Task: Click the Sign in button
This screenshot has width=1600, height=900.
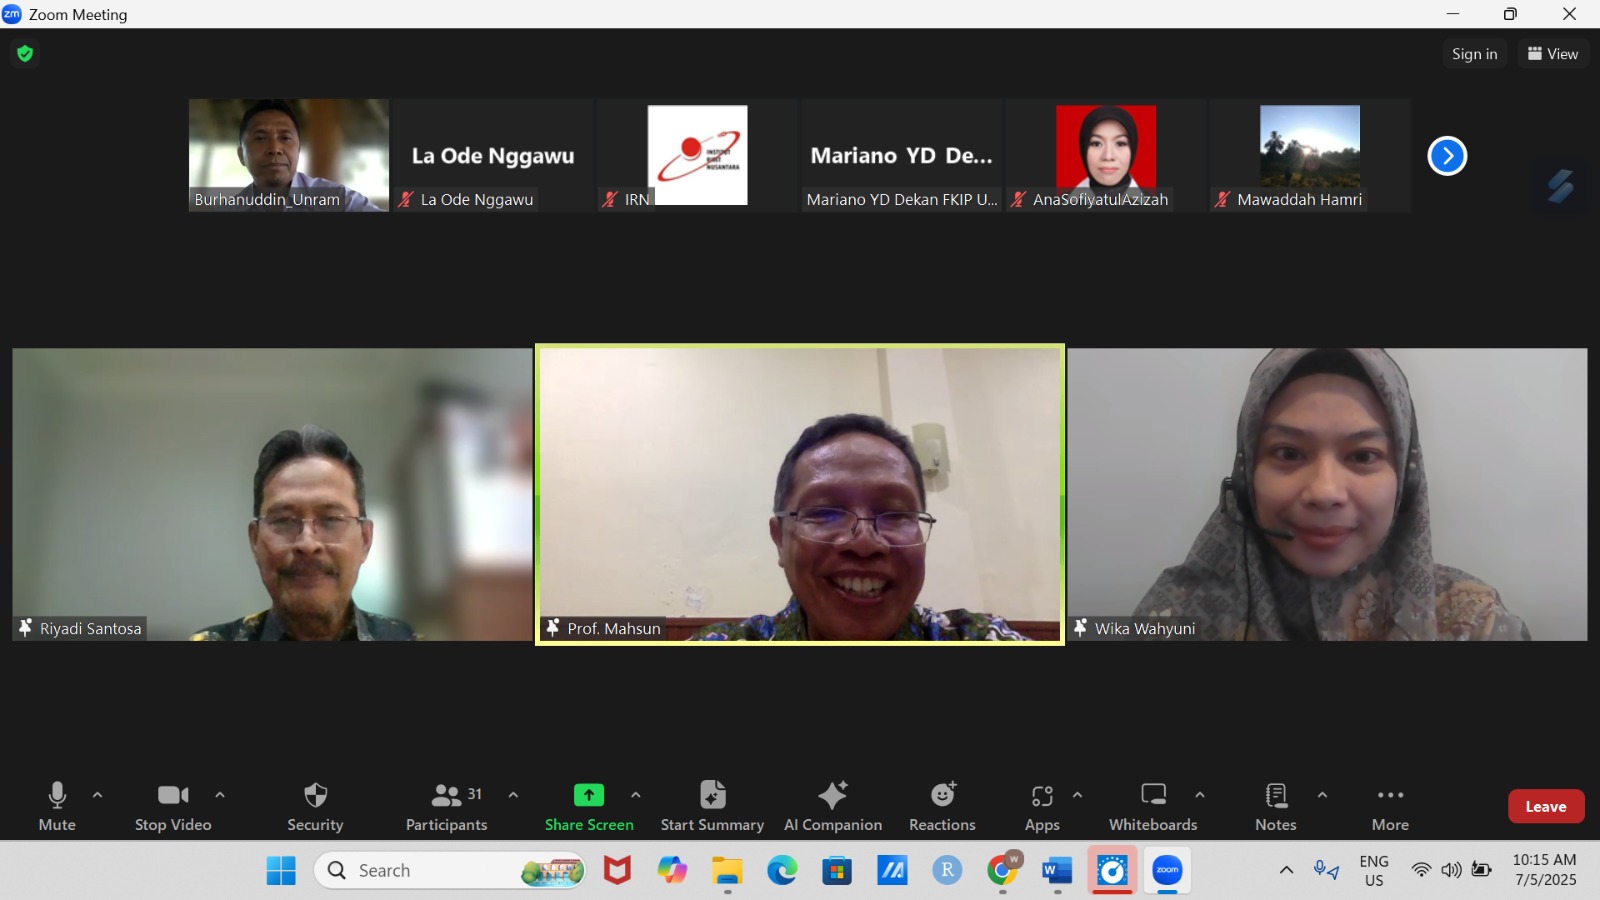Action: pyautogui.click(x=1474, y=54)
